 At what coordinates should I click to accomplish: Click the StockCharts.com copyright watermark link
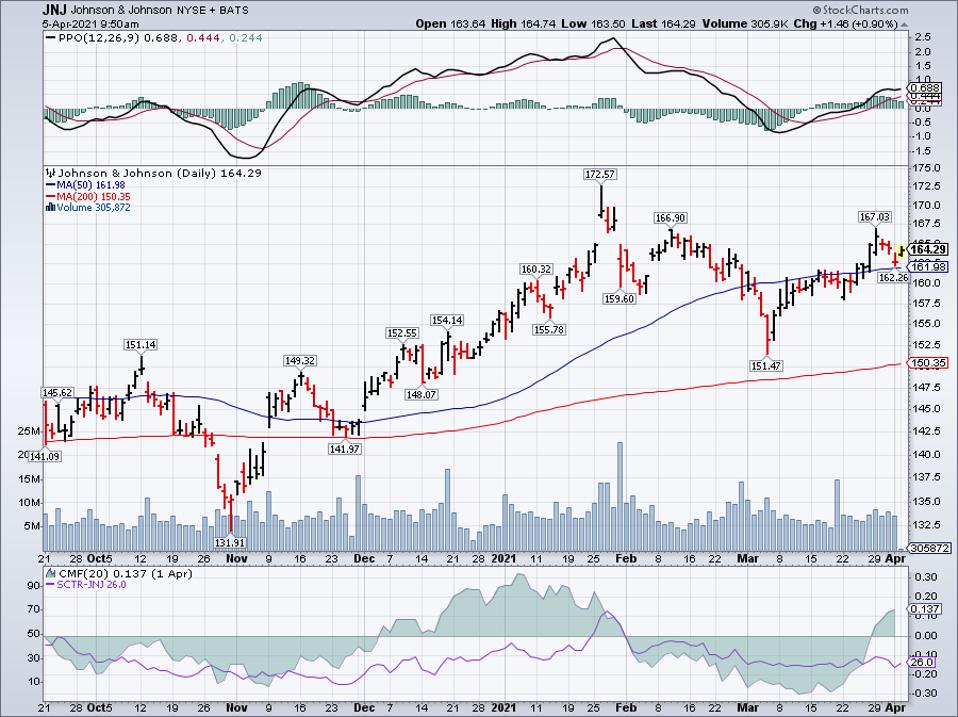860,10
